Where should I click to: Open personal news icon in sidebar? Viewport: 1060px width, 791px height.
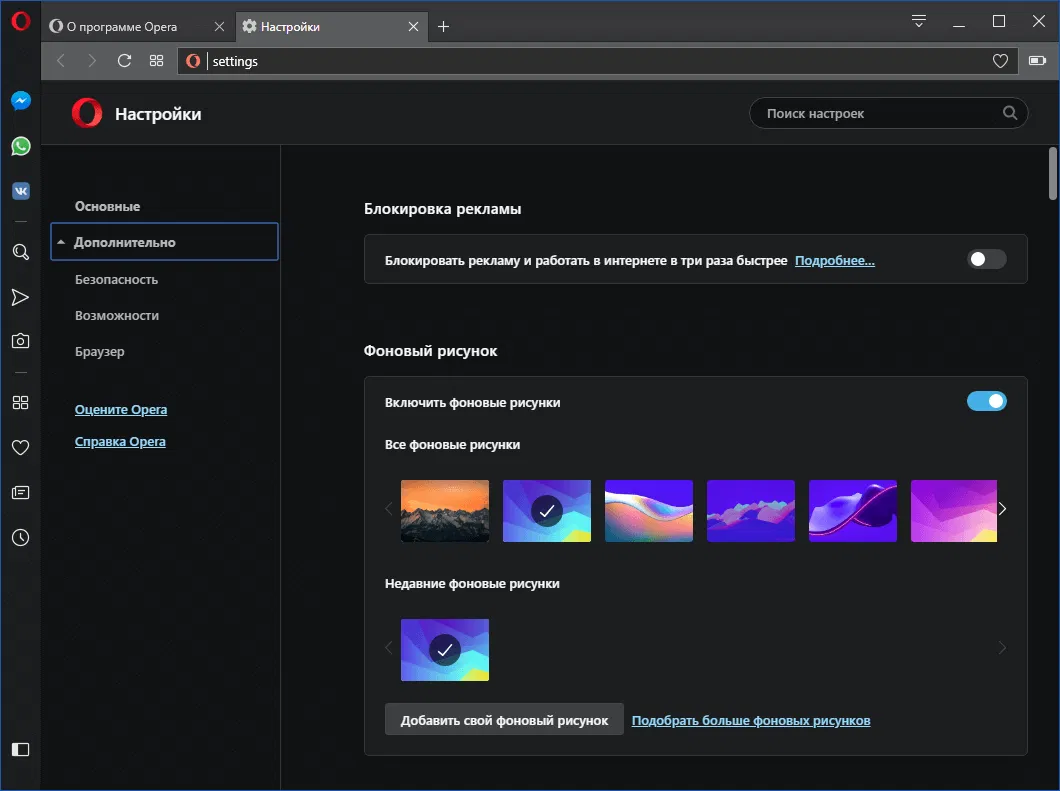[20, 493]
